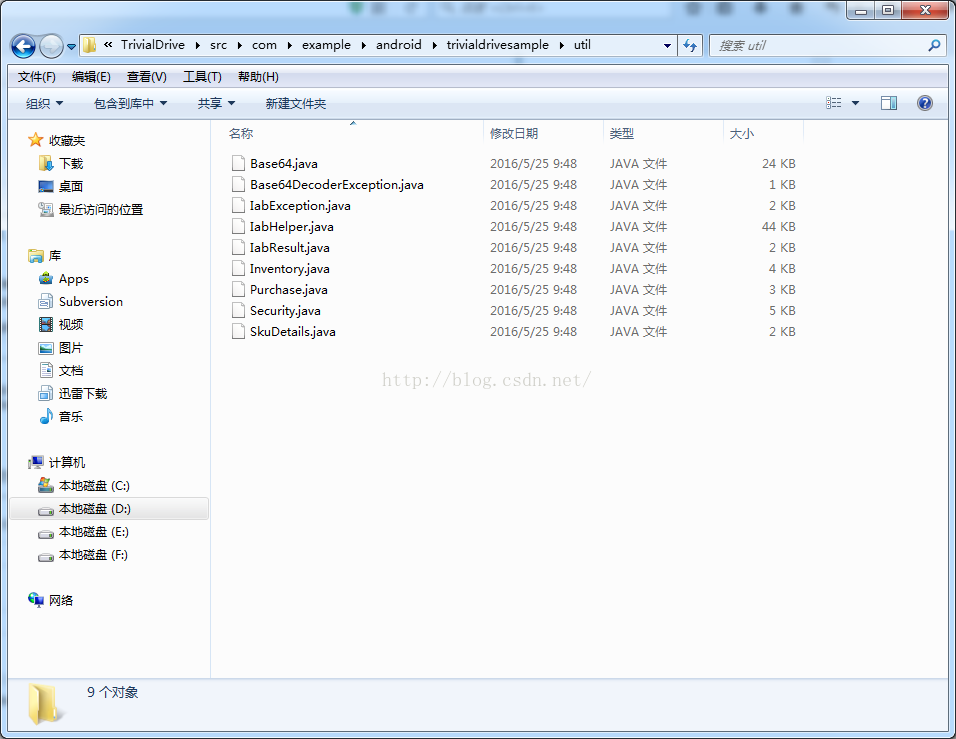
Task: Expand the arrow after trivialdrivesample breadcrumb
Action: [562, 45]
